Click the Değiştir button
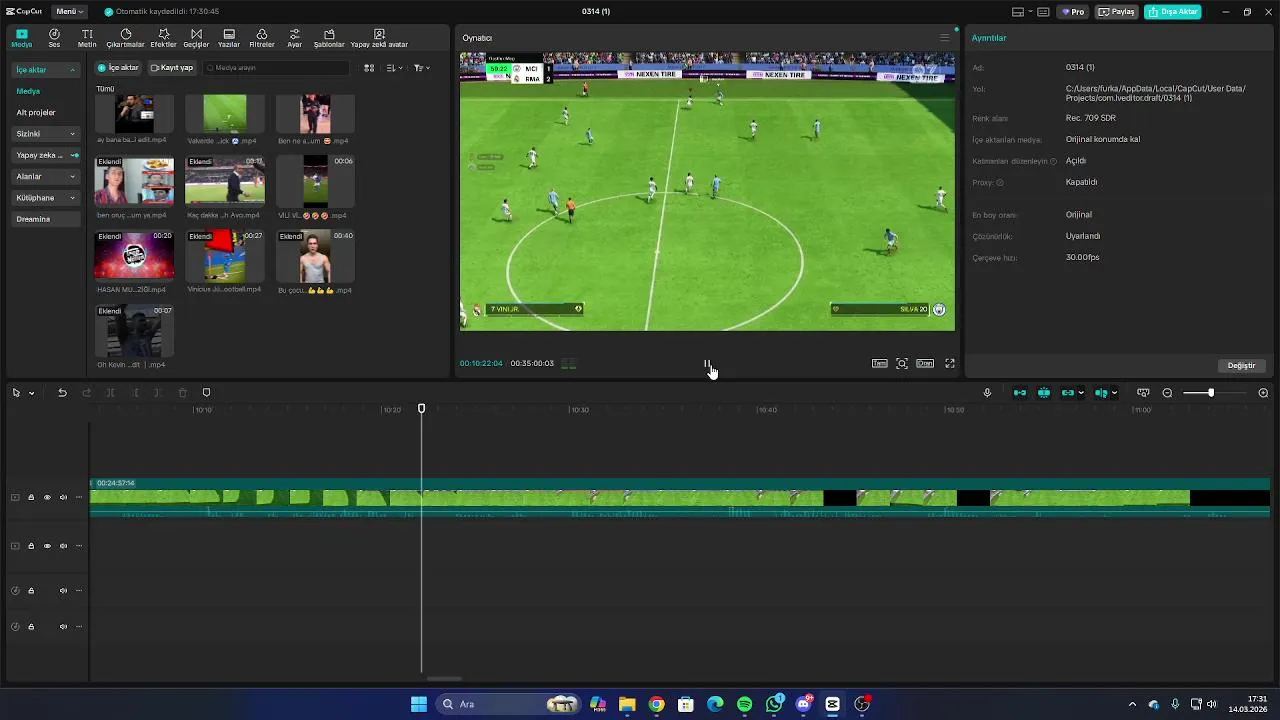Viewport: 1280px width, 720px height. click(1241, 365)
